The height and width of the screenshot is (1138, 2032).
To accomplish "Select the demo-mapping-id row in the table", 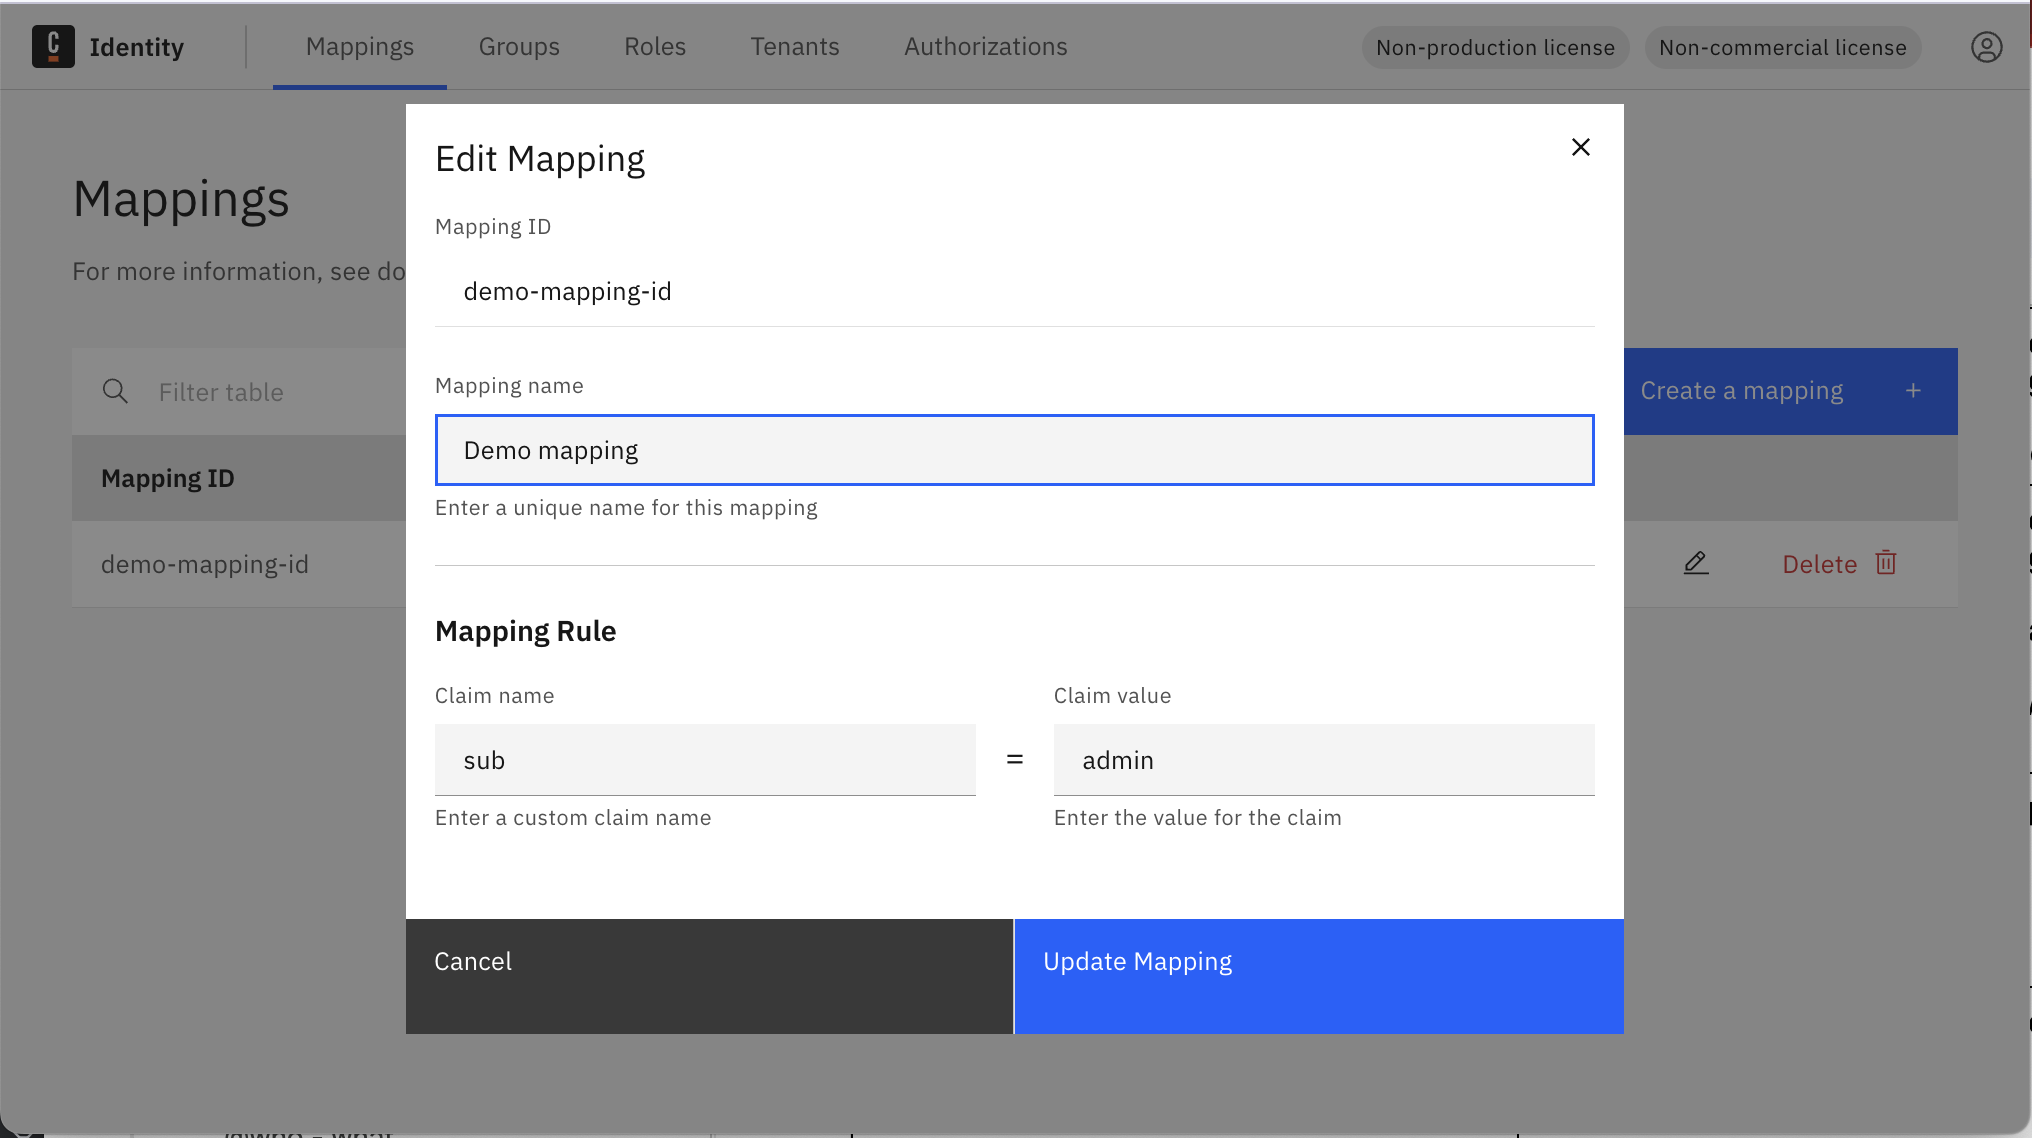I will tap(206, 563).
